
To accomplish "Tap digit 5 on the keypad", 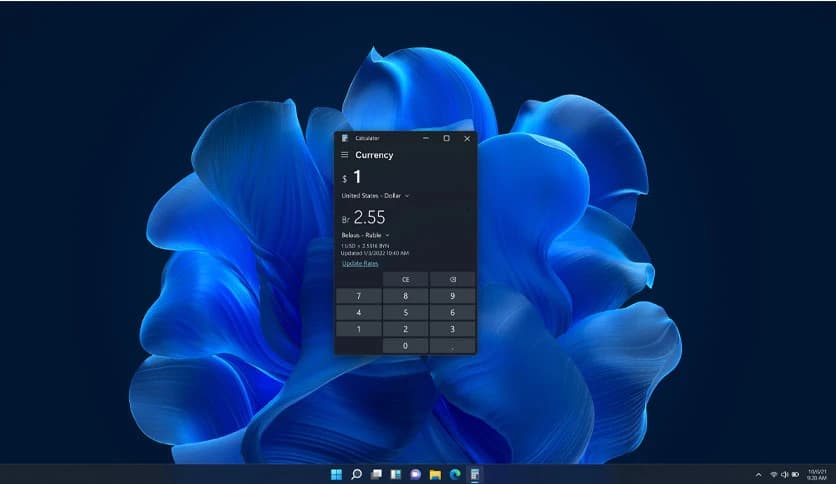I will (x=405, y=312).
